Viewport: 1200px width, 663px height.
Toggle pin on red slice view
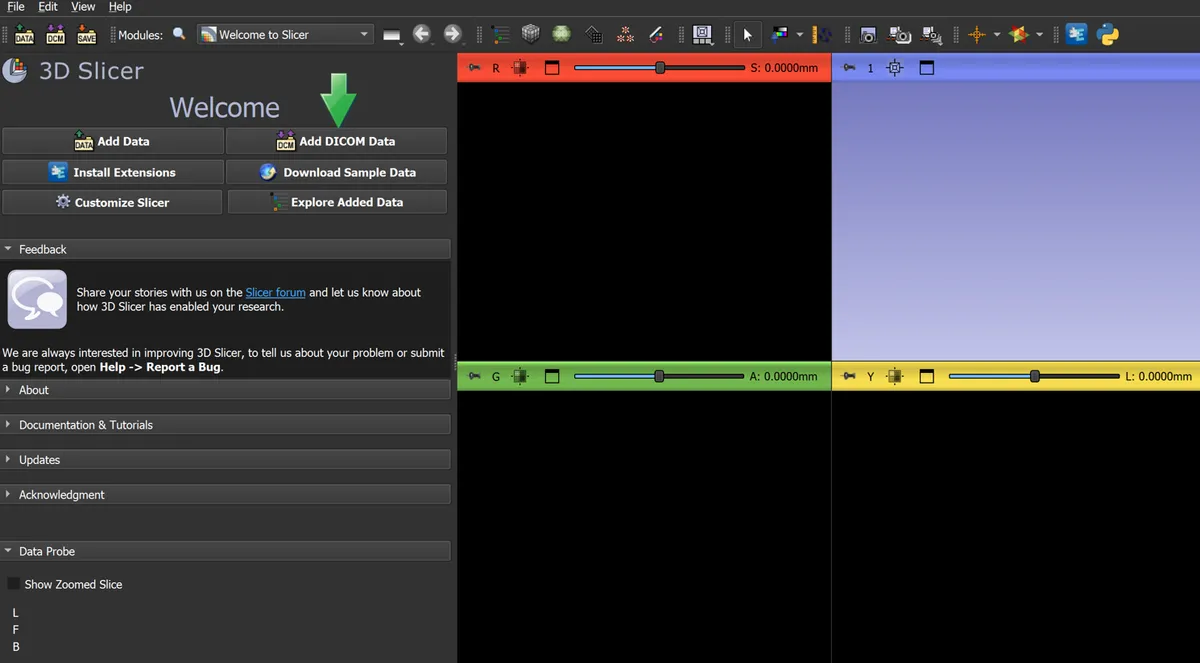click(469, 68)
